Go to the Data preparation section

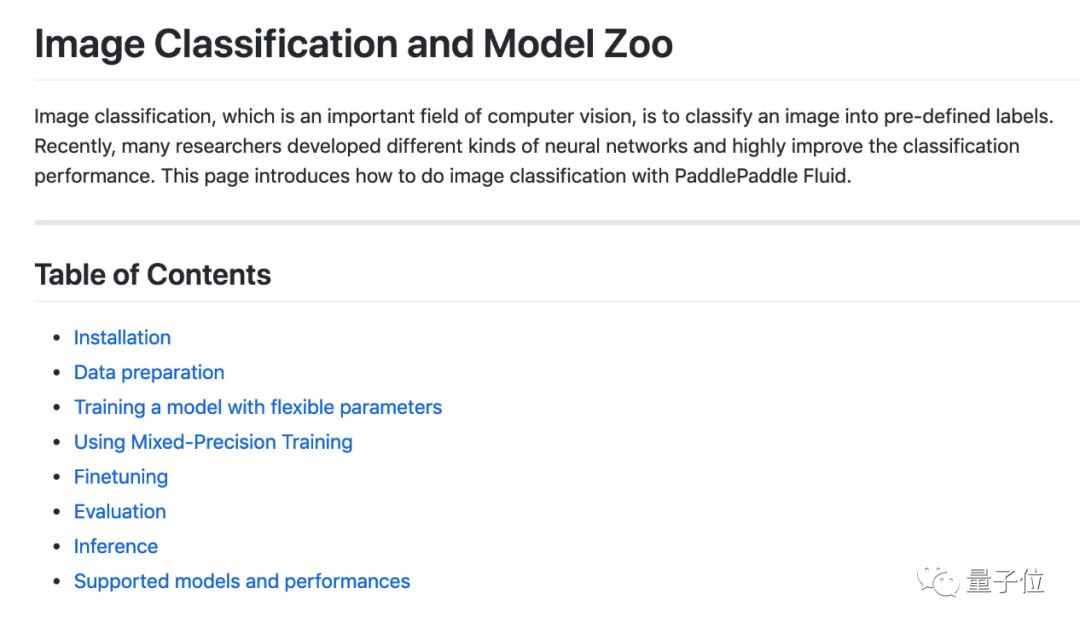point(149,373)
